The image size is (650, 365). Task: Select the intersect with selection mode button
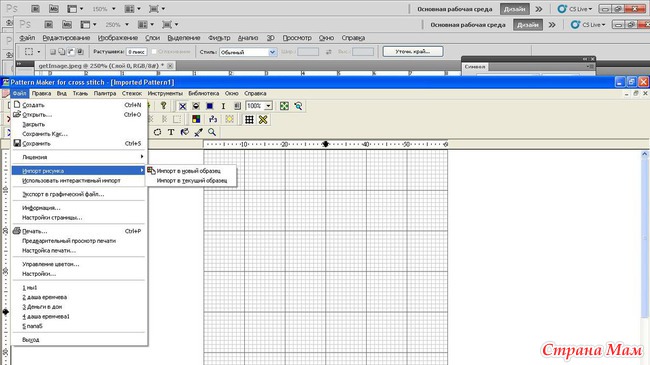click(80, 52)
